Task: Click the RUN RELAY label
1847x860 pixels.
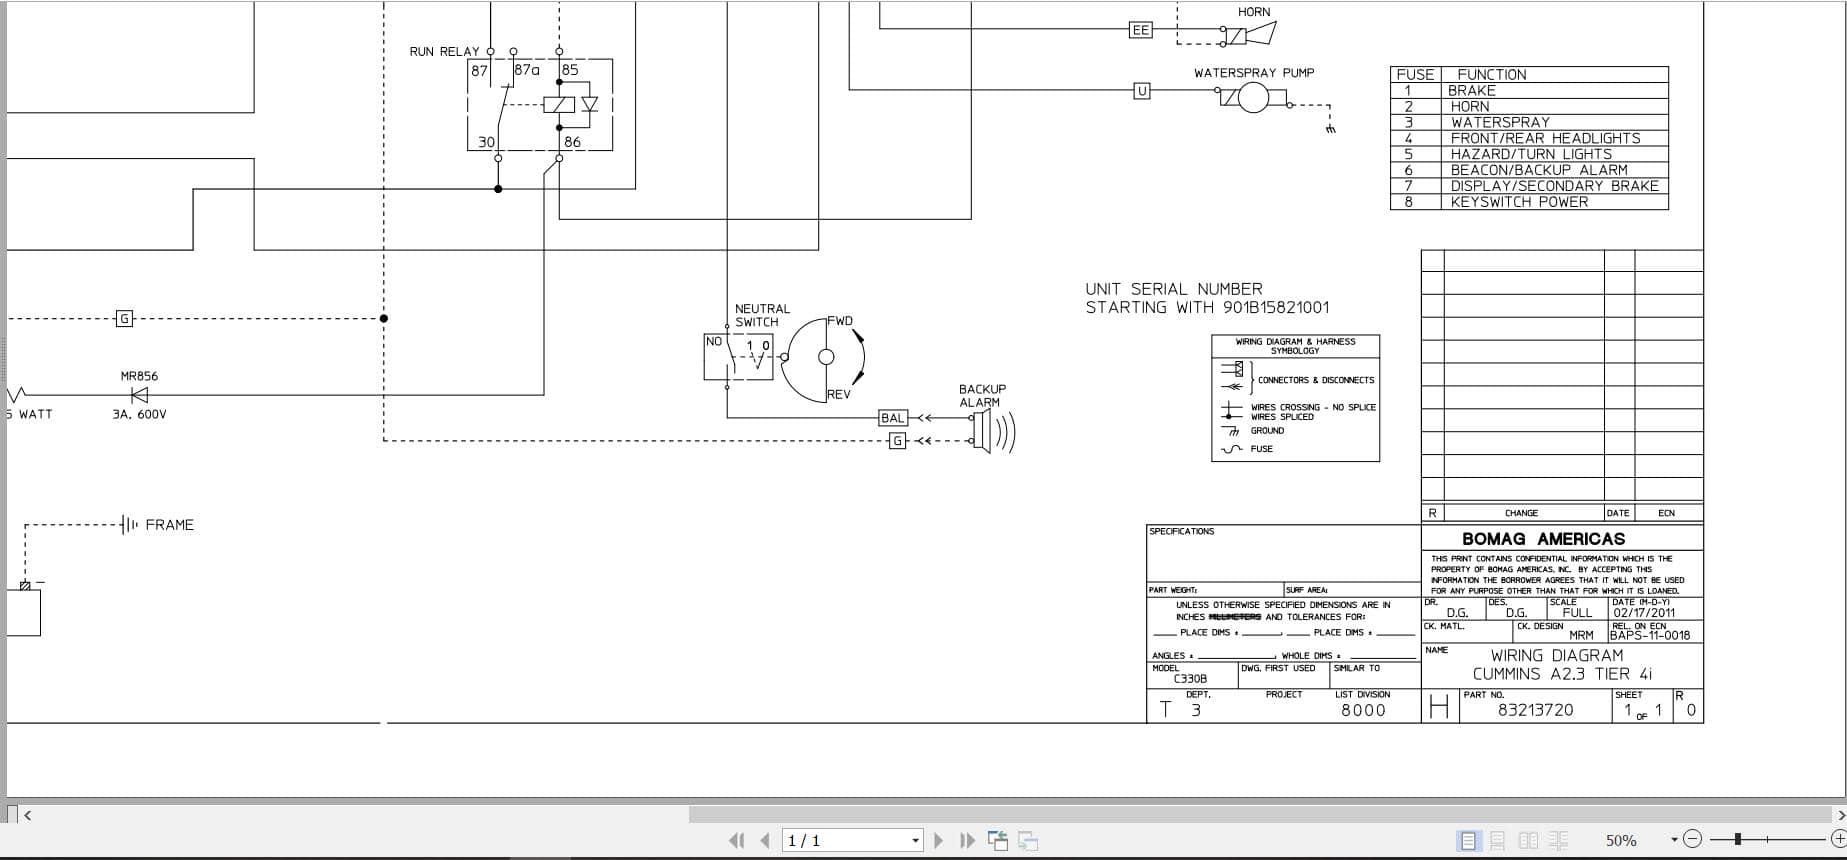Action: pos(444,51)
